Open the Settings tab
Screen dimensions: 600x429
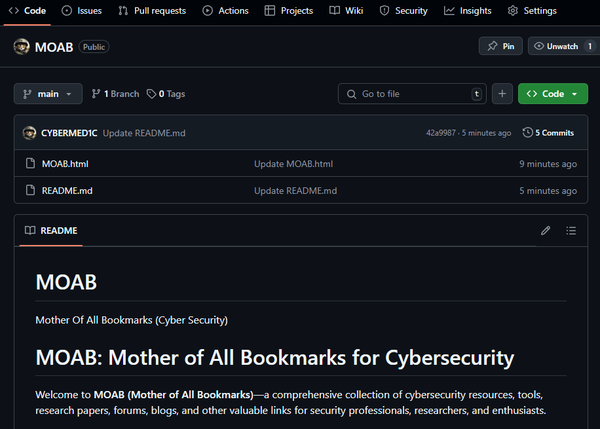point(531,11)
